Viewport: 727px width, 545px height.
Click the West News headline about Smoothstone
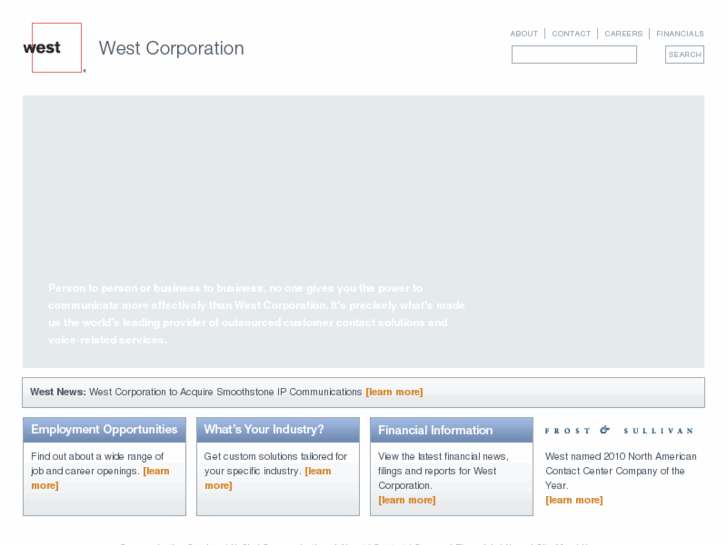point(225,392)
